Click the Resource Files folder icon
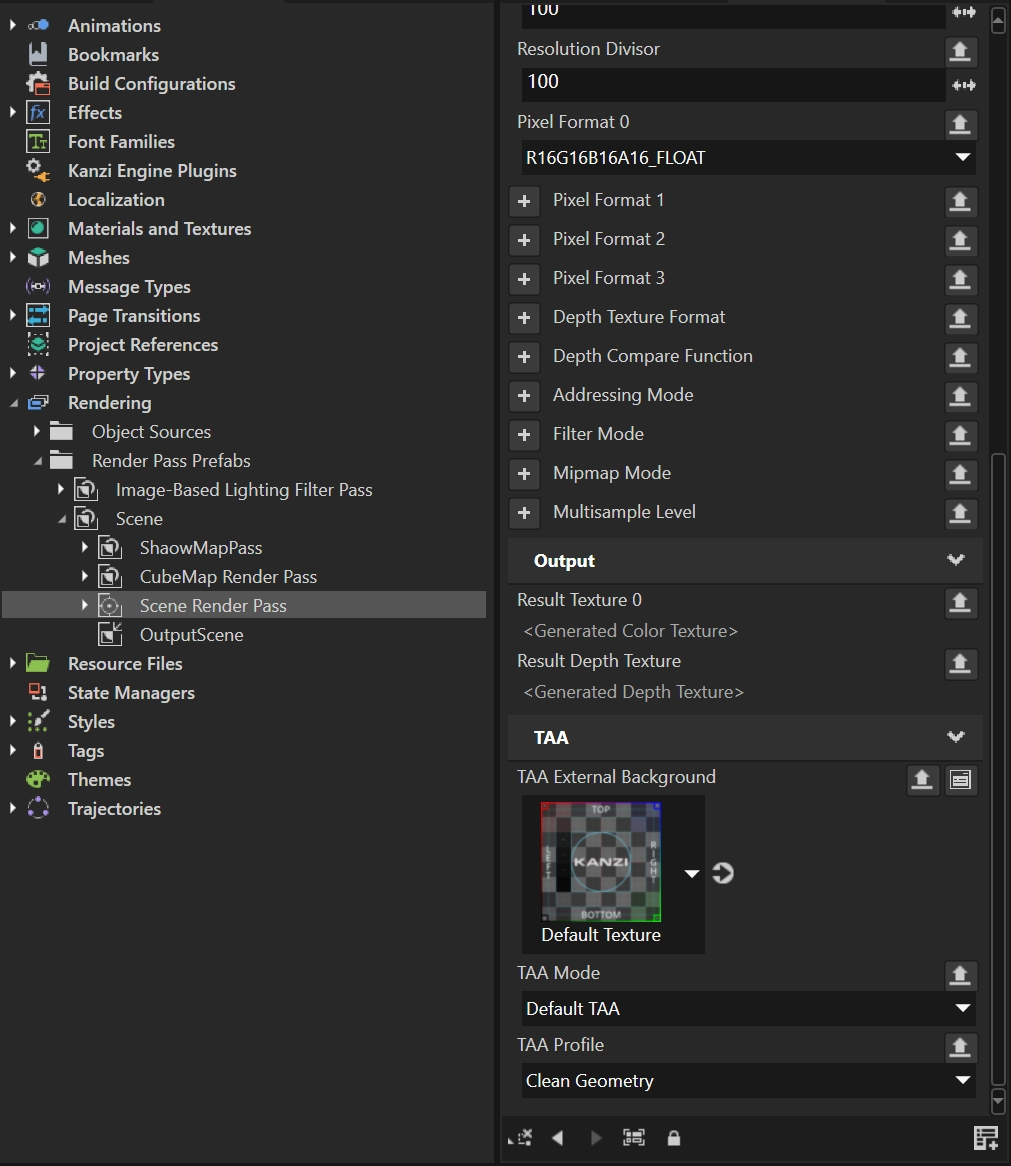Viewport: 1011px width, 1166px height. 38,663
